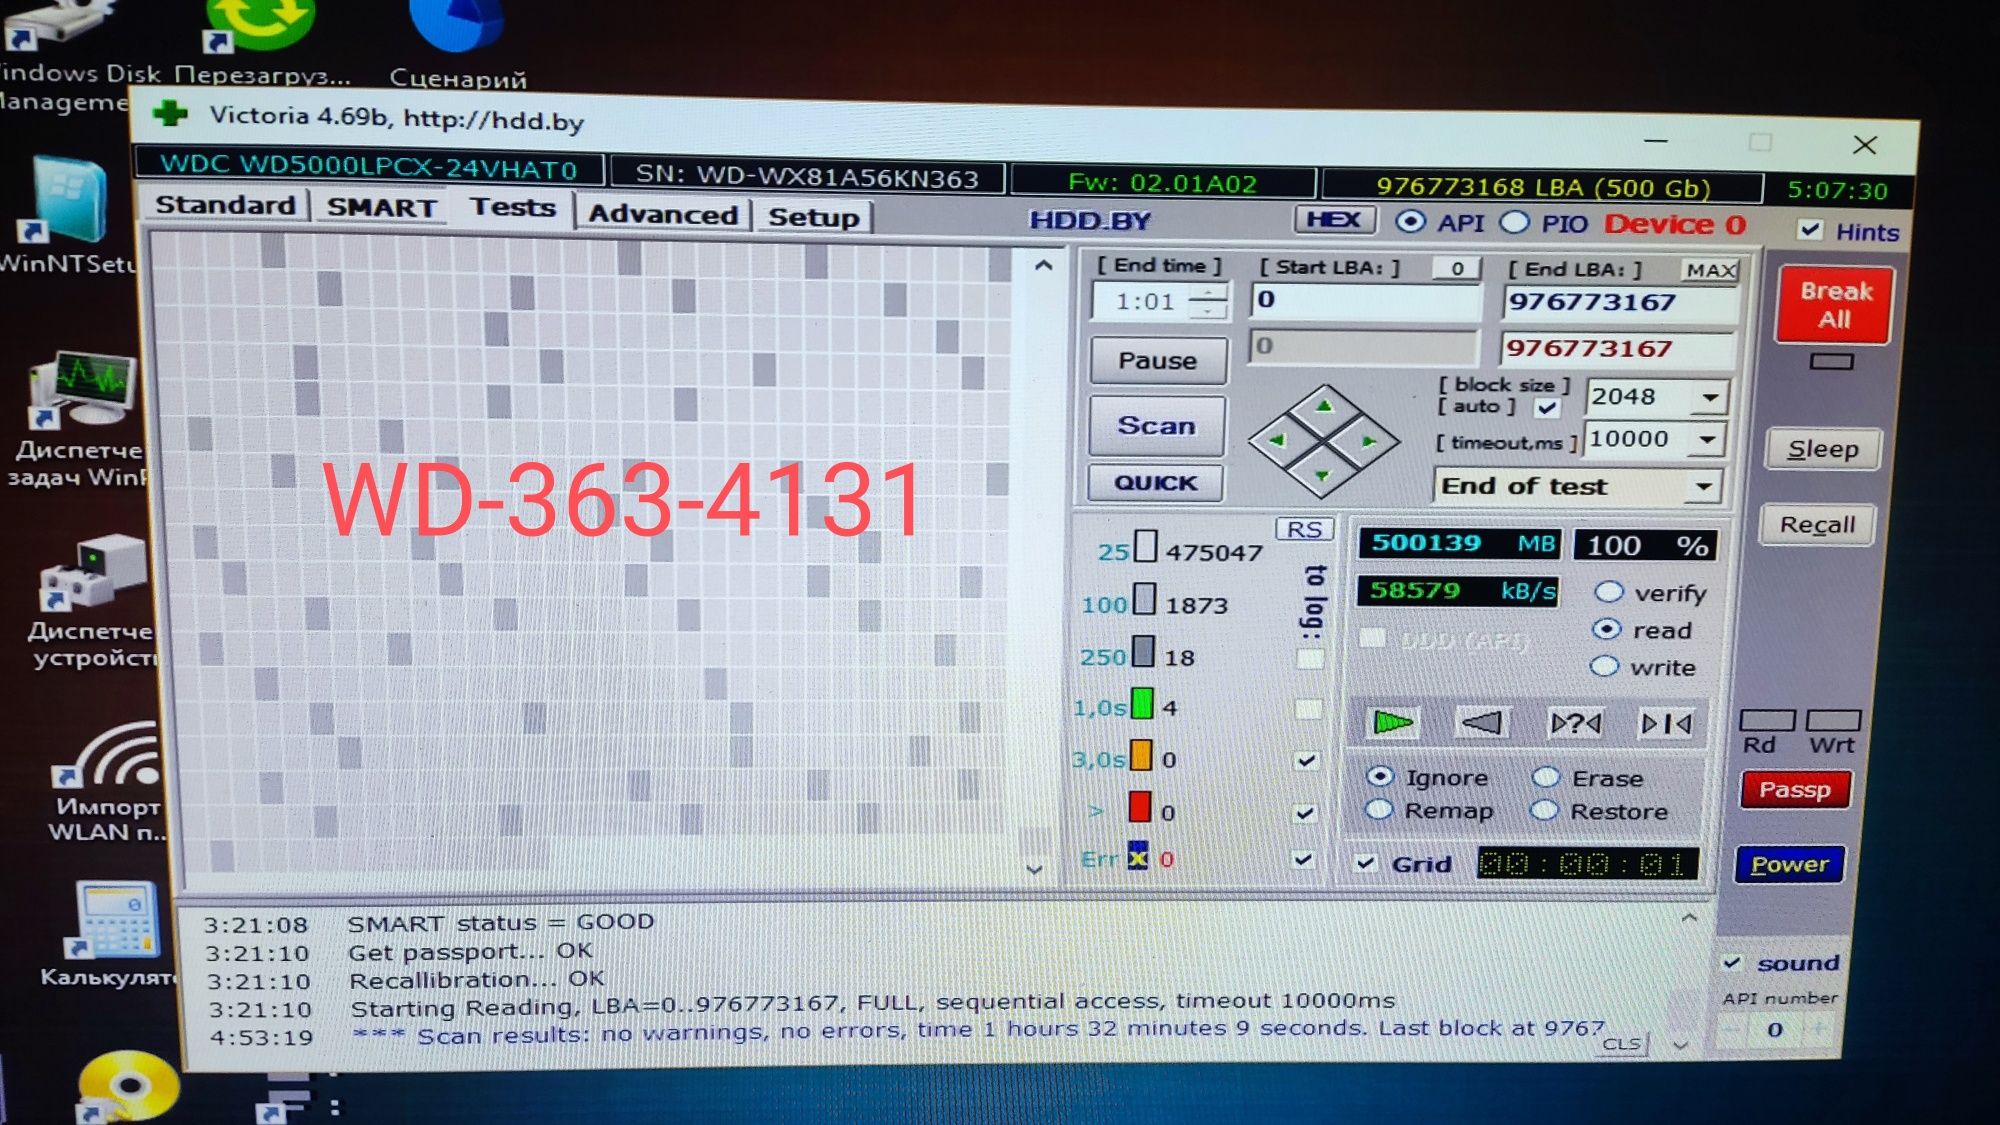Click the scan grid scroll-up arrow

[x=1043, y=265]
